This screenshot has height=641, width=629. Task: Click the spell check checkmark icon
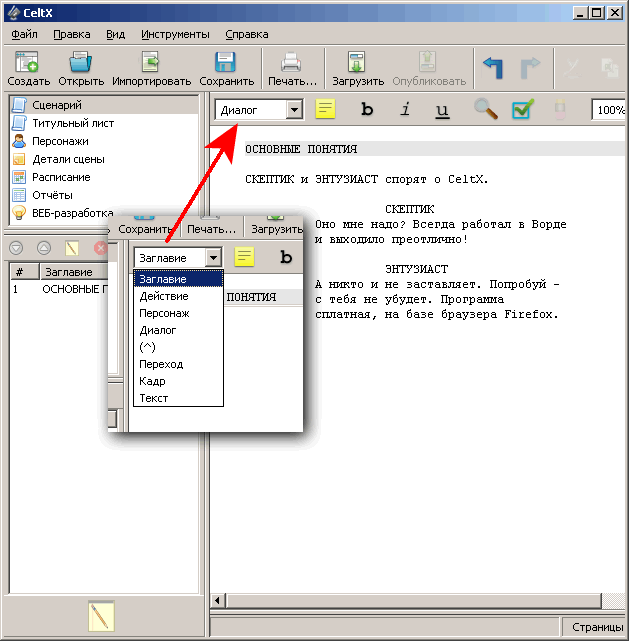tap(523, 109)
